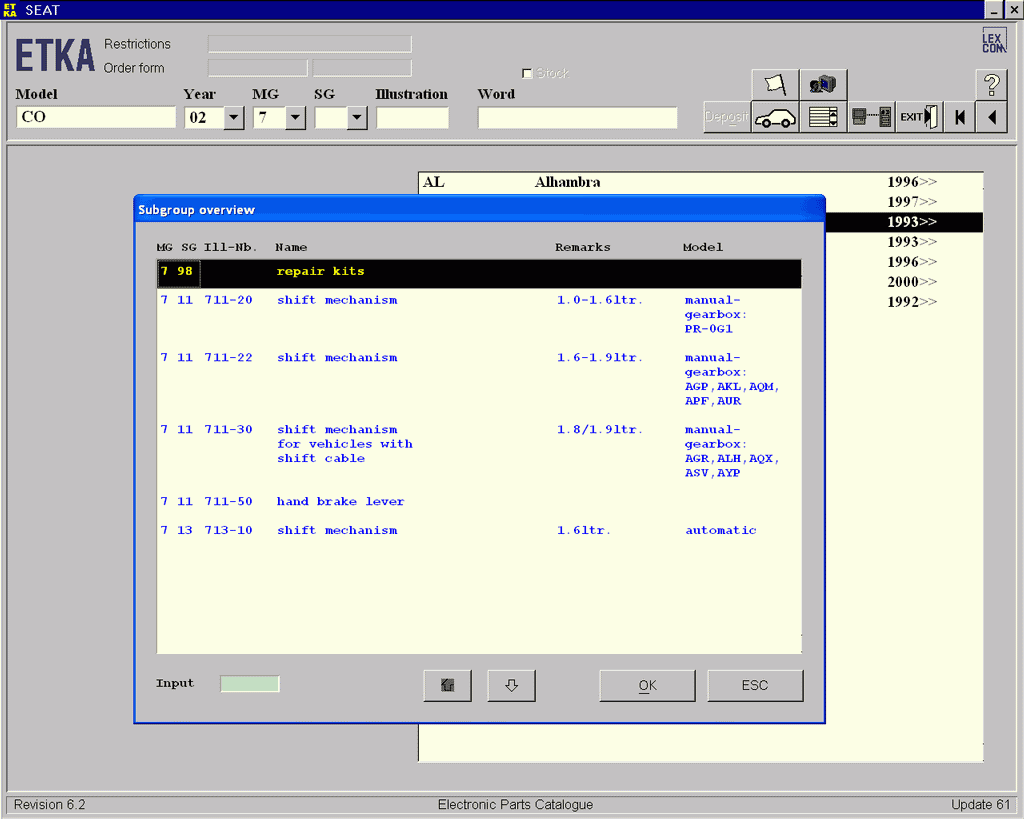Click the LEXCOM logo icon
The image size is (1024, 819).
(994, 40)
